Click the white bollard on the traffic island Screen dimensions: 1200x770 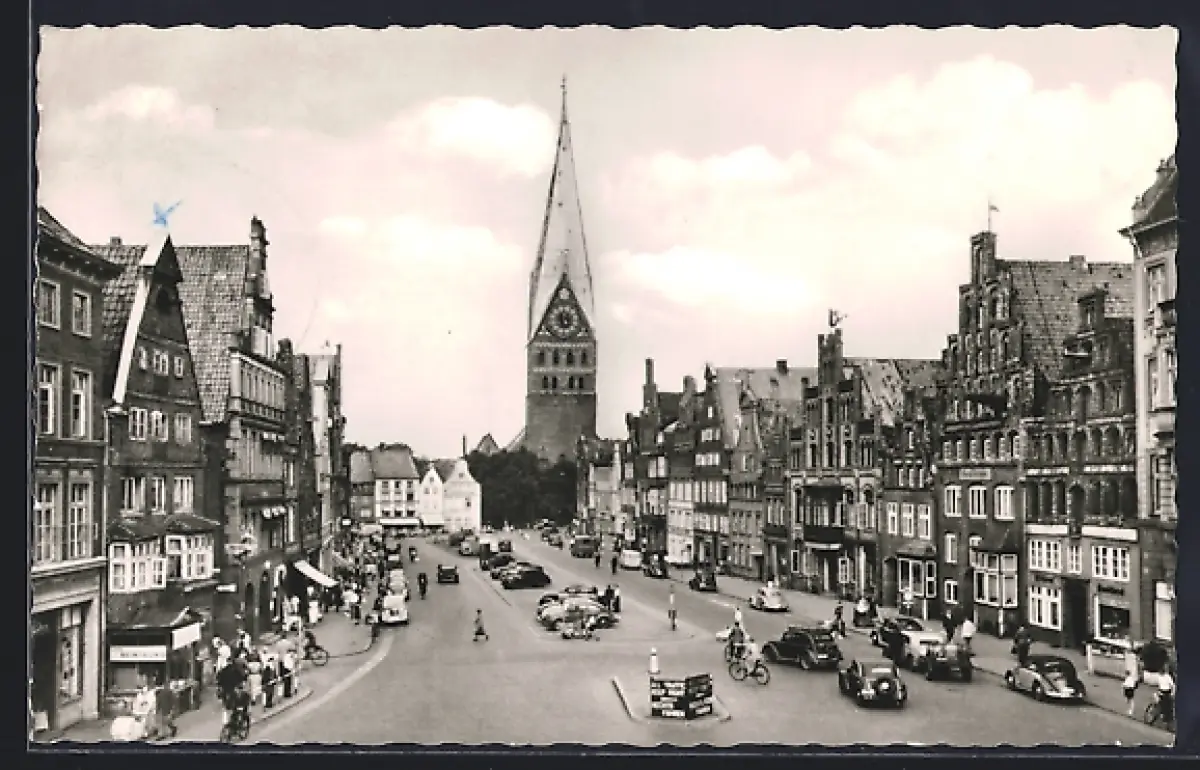click(654, 661)
